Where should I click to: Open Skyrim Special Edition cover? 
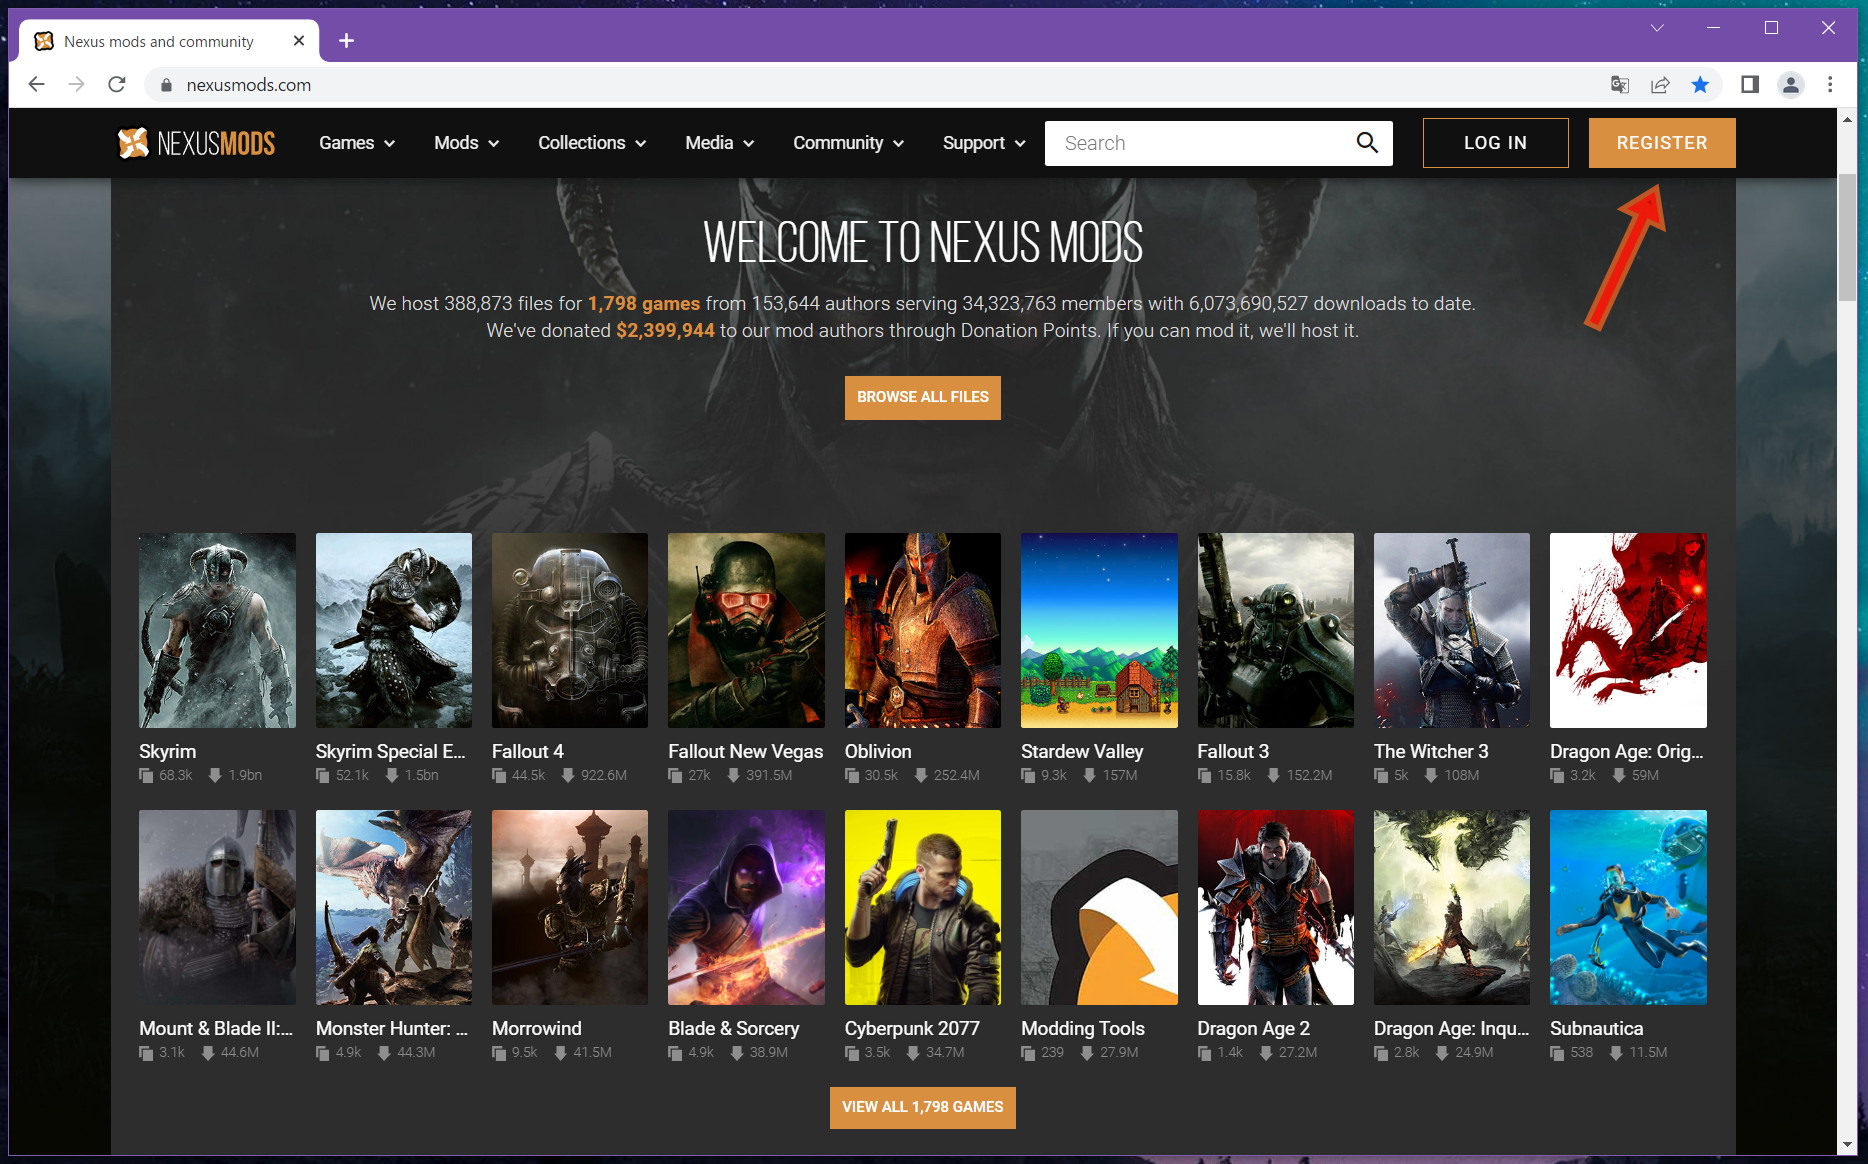[x=394, y=630]
